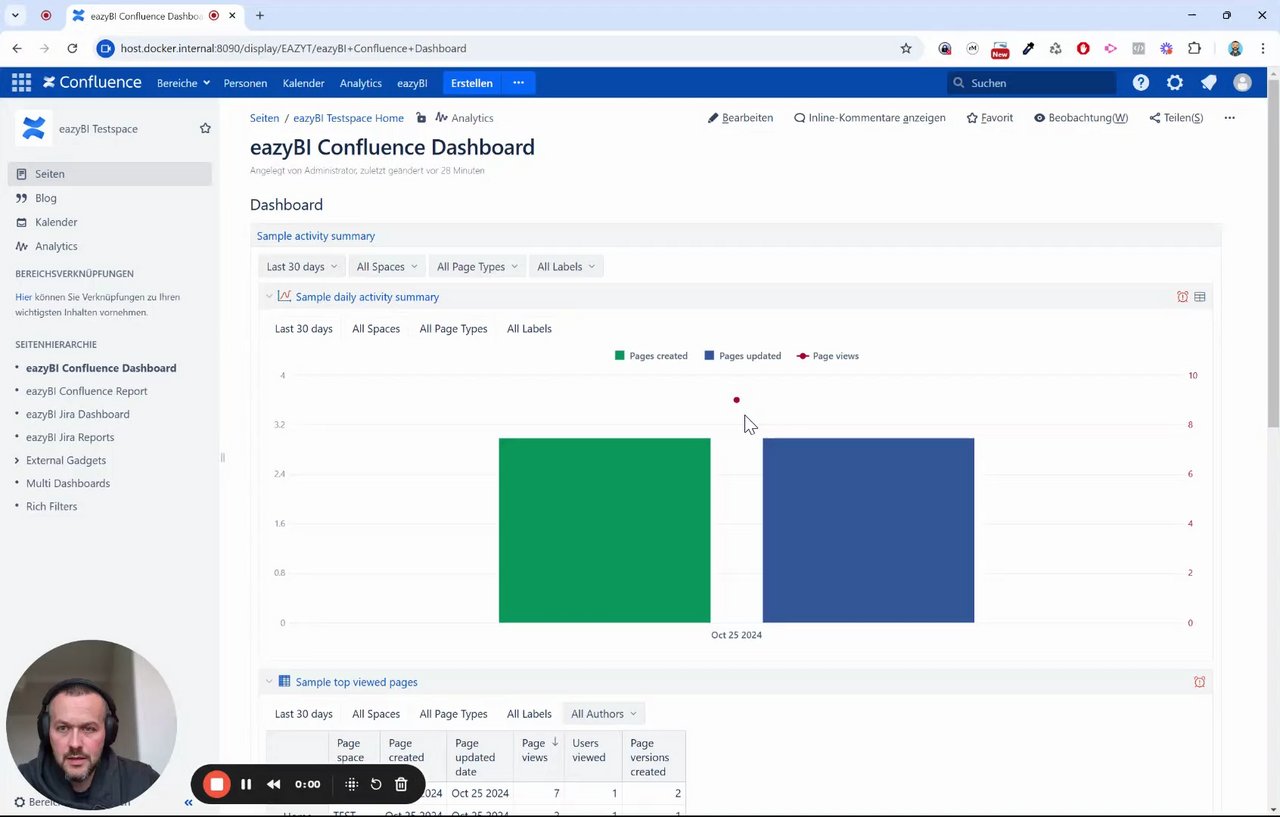
Task: Open the Sample activity summary dashboard link
Action: (x=316, y=236)
